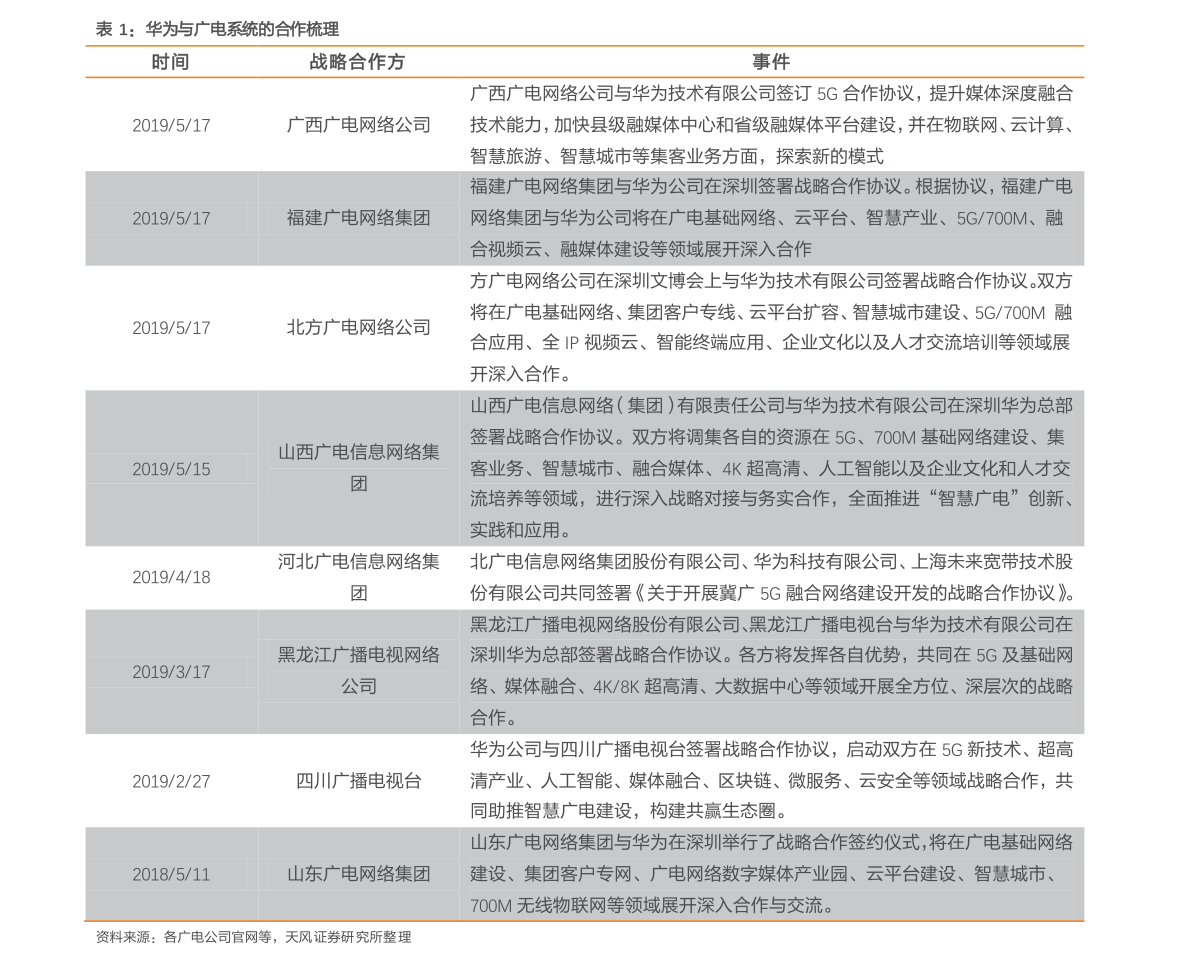Select the 福建广电网络集团 partner cell
The height and width of the screenshot is (965, 1191).
click(x=359, y=218)
